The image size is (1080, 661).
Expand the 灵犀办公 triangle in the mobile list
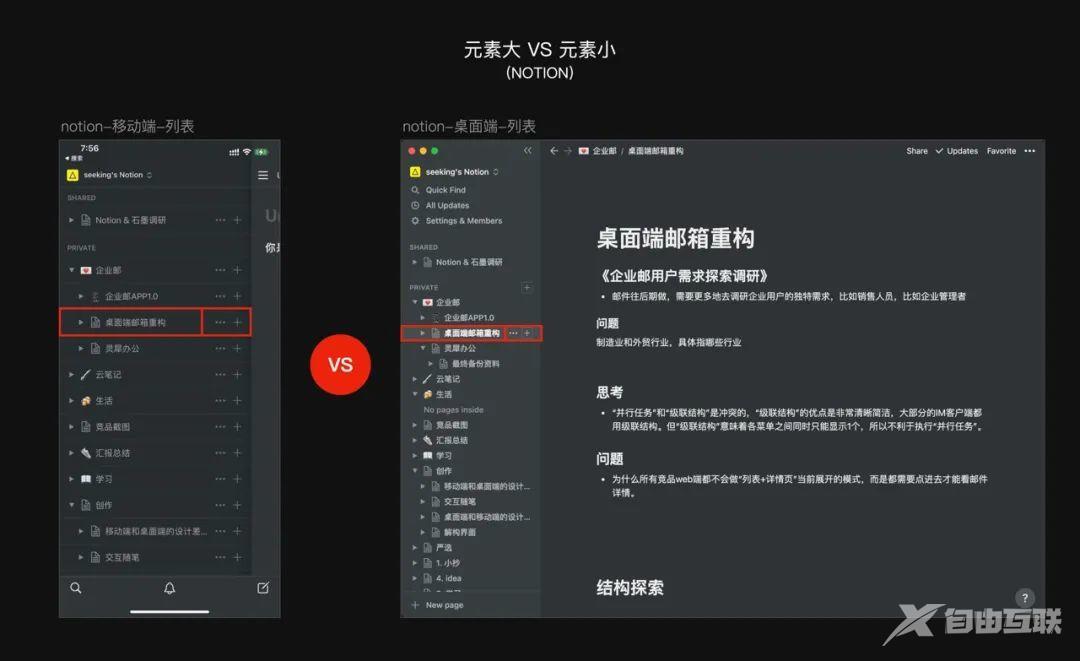[81, 348]
